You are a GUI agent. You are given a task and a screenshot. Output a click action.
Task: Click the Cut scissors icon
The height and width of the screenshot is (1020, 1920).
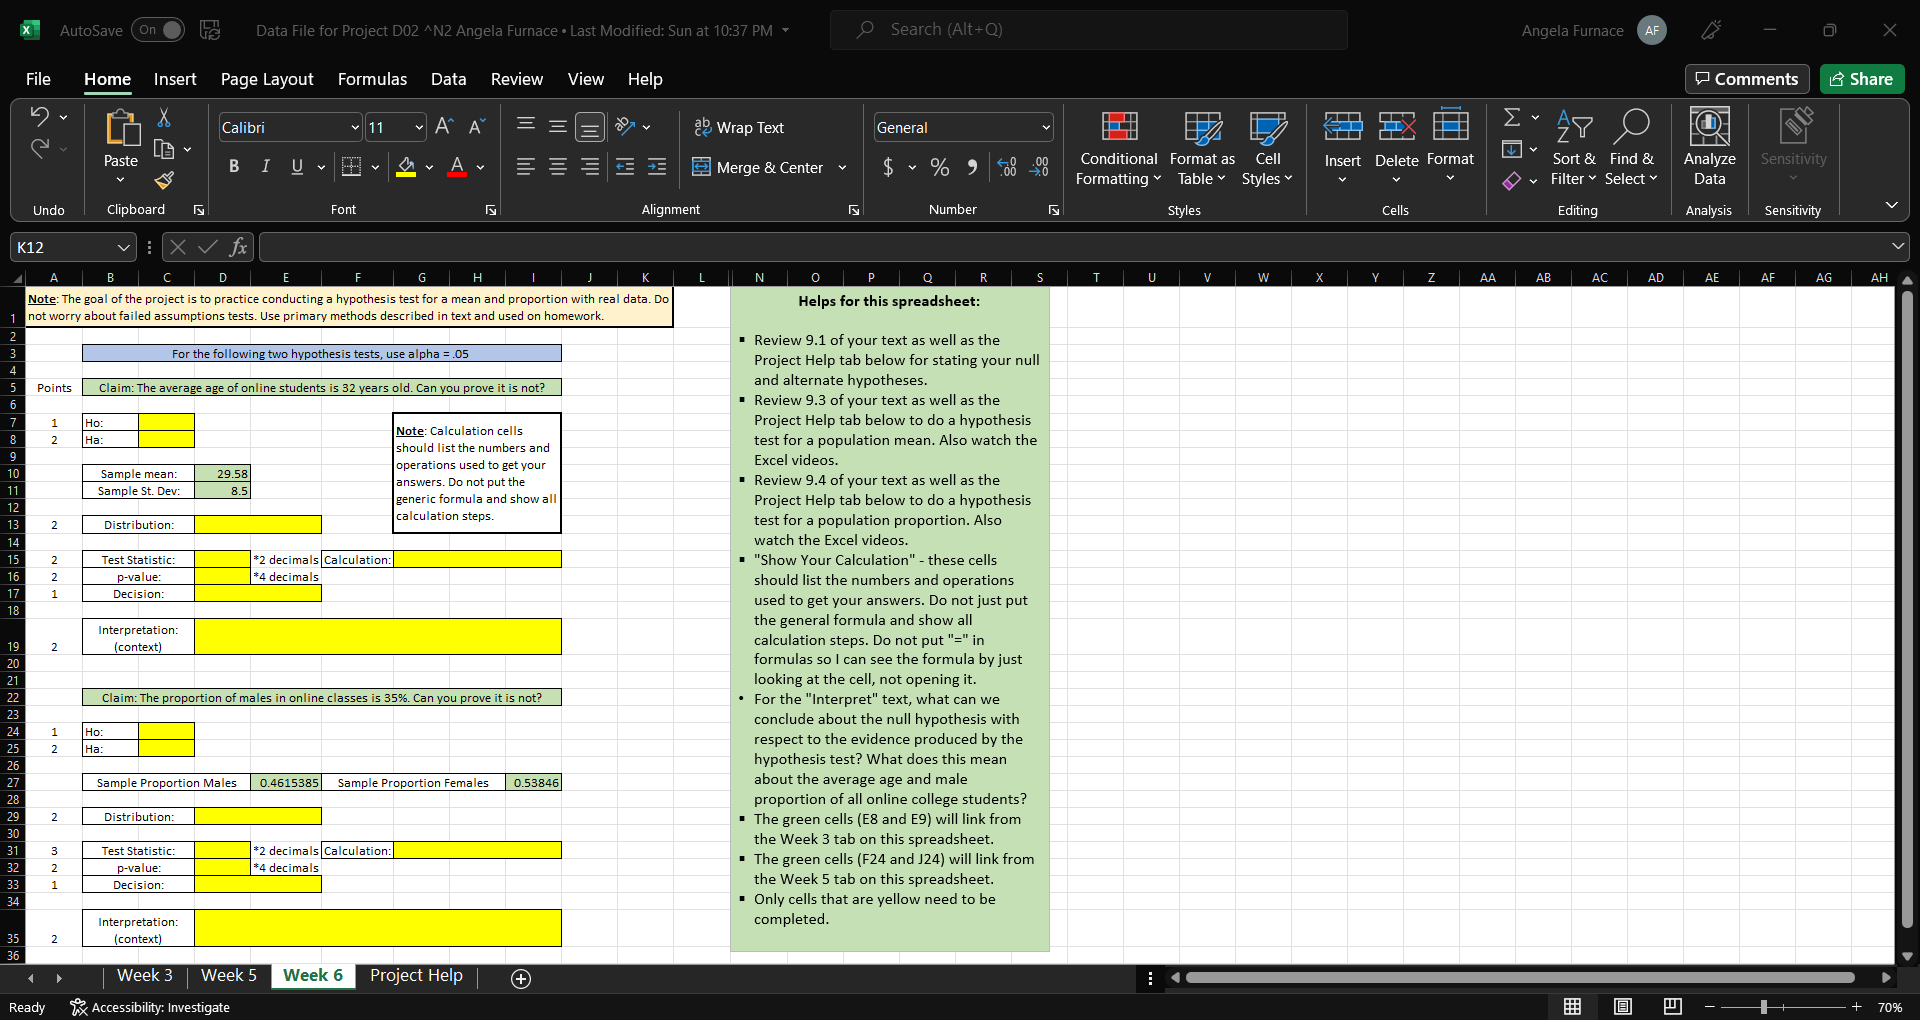tap(164, 119)
